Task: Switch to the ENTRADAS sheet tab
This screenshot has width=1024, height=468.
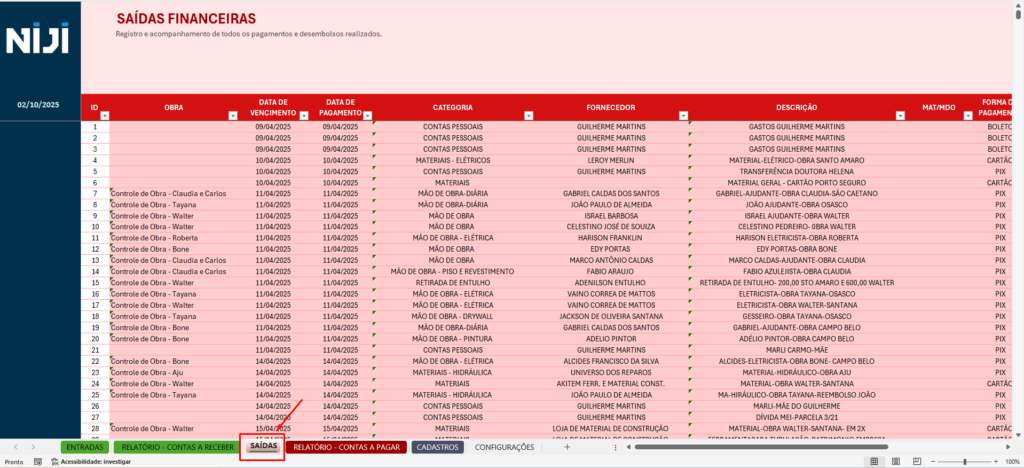Action: 85,447
